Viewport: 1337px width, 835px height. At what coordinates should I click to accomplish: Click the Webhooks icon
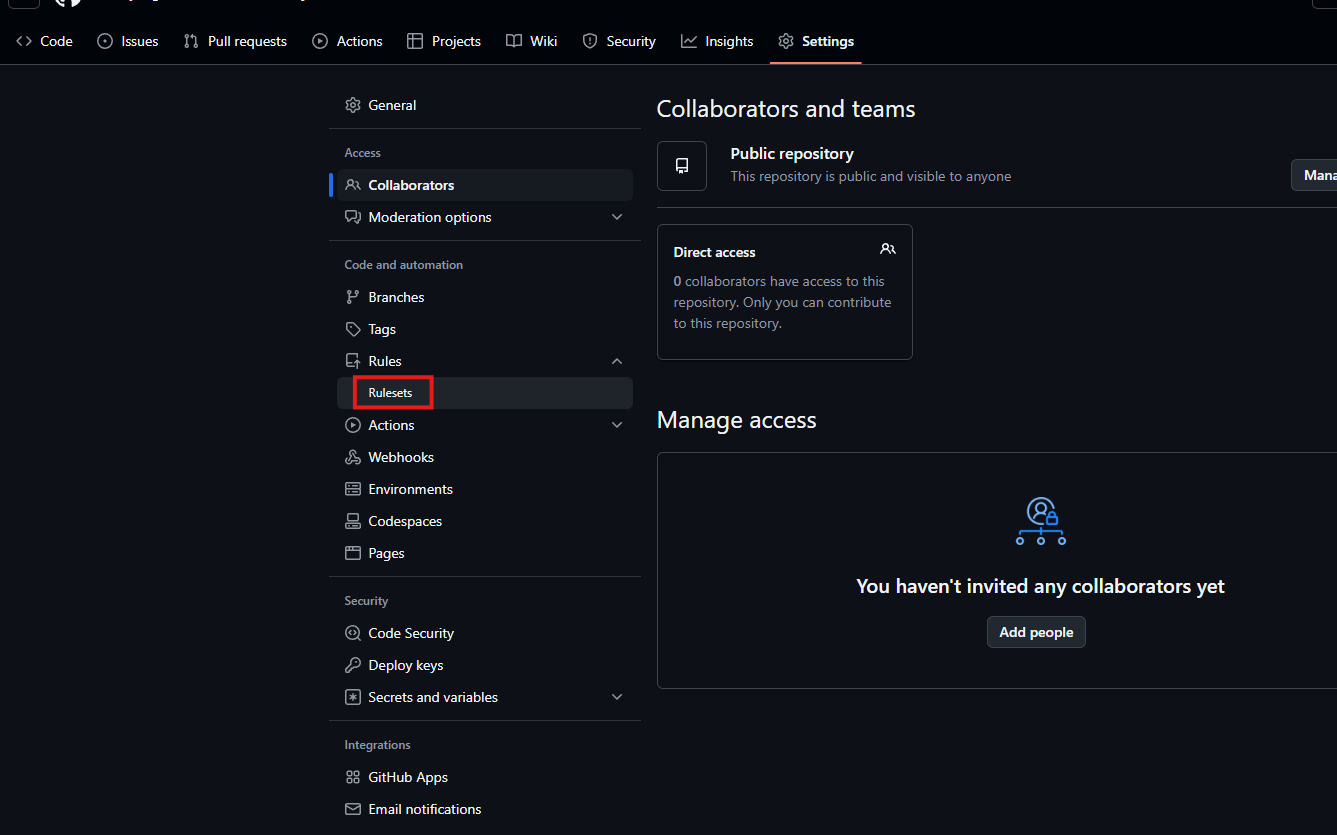[352, 457]
